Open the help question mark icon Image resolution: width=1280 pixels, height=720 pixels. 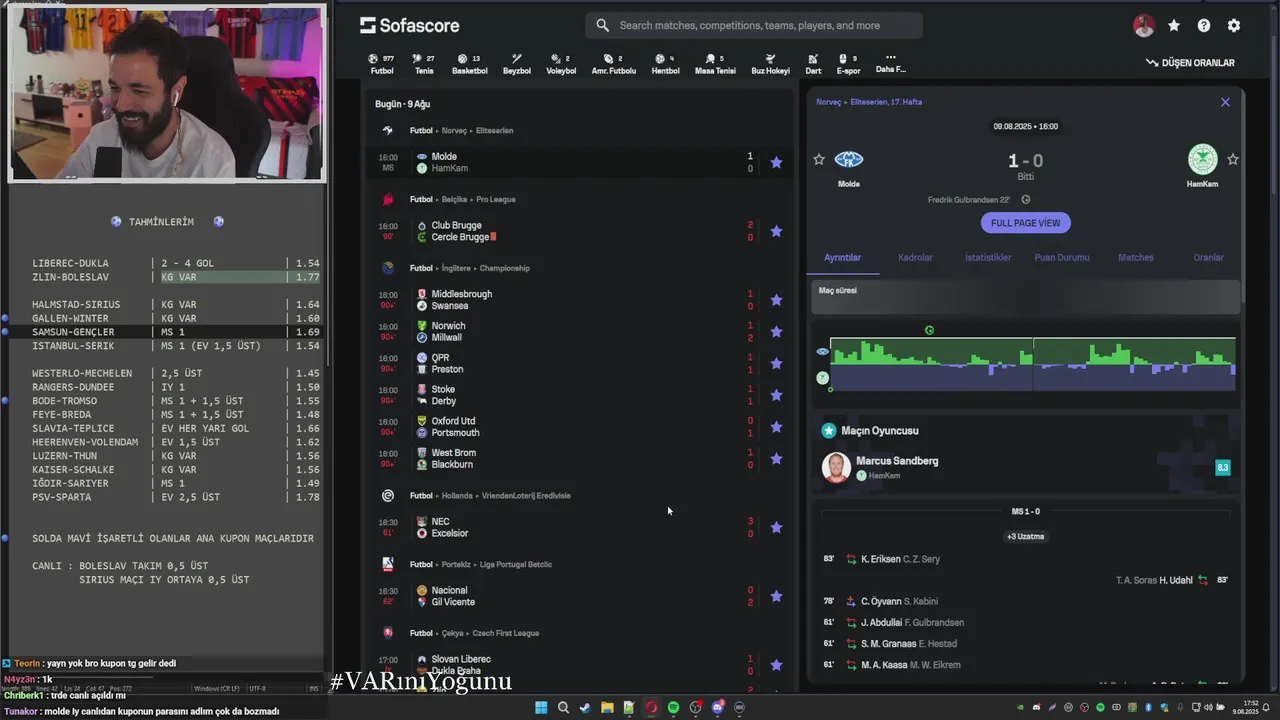pyautogui.click(x=1204, y=26)
